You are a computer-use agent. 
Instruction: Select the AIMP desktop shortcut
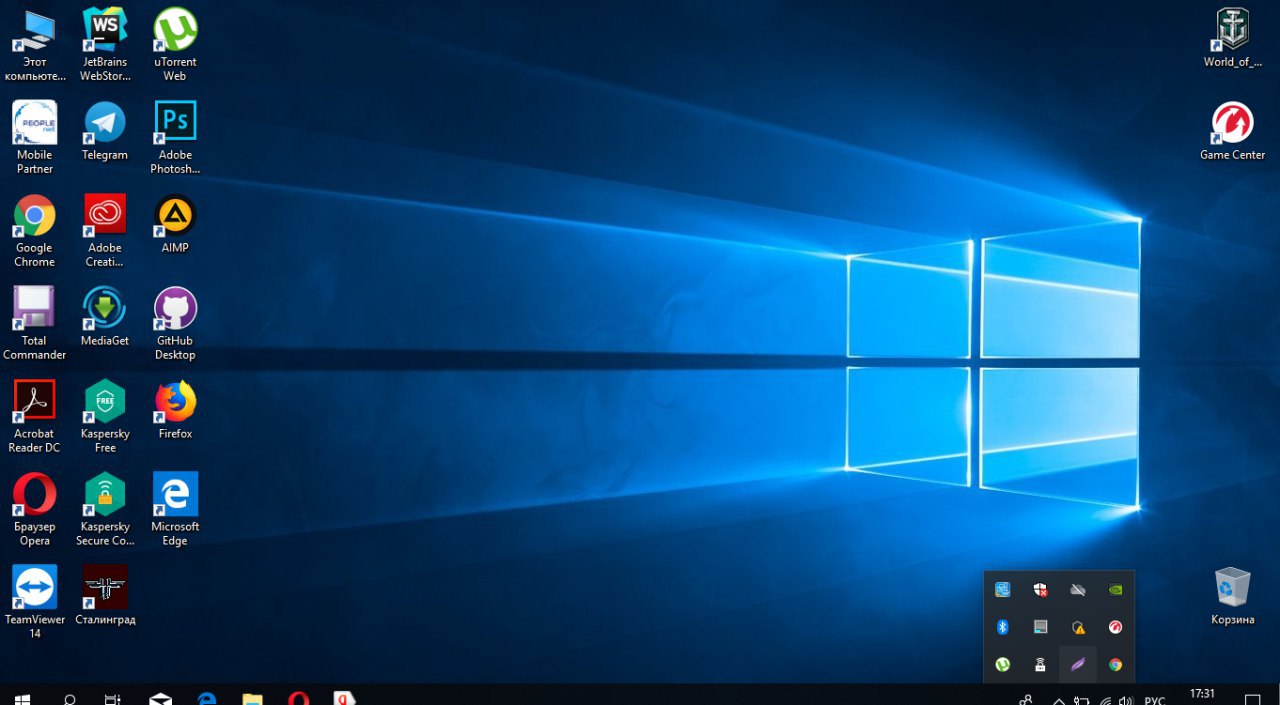tap(175, 224)
